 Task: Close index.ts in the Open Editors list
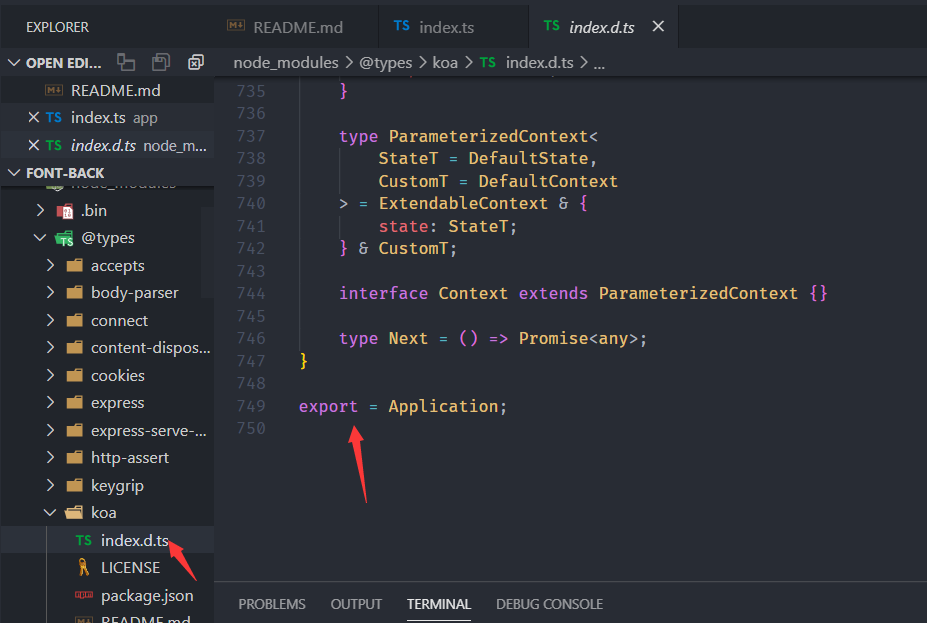34,118
